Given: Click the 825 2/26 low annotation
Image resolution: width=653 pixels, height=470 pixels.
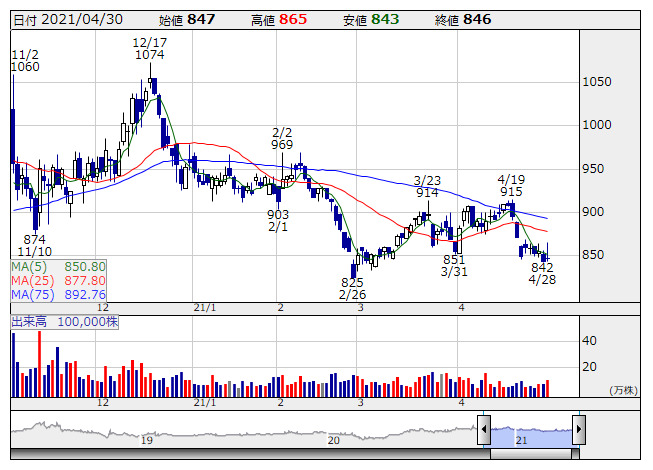Looking at the screenshot, I should click(x=352, y=288).
